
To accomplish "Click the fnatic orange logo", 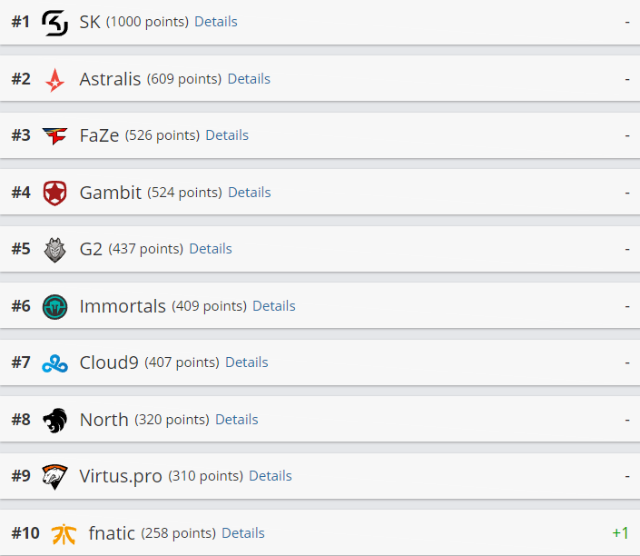I will point(64,534).
